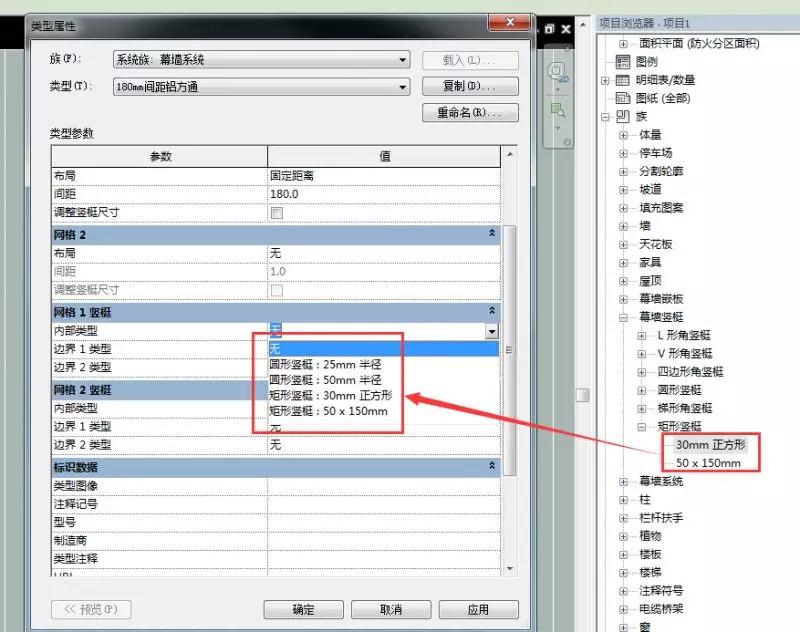Toggle the greyed 调整竖梃尺寸 checkbox under 网格 2
The image size is (800, 632).
[277, 290]
